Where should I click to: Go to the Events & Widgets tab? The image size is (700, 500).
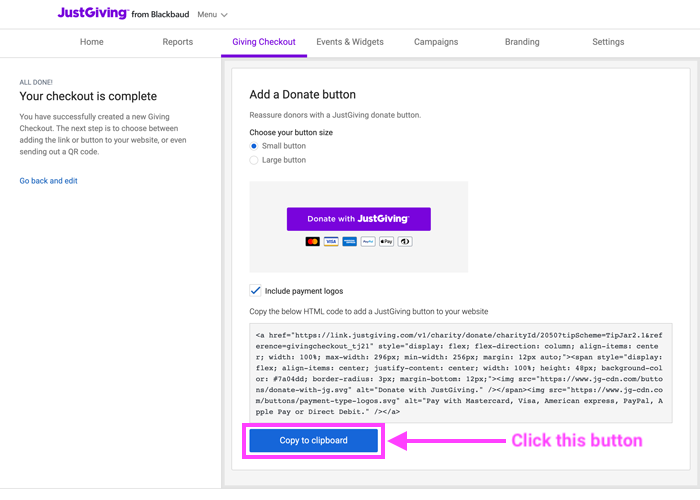350,42
